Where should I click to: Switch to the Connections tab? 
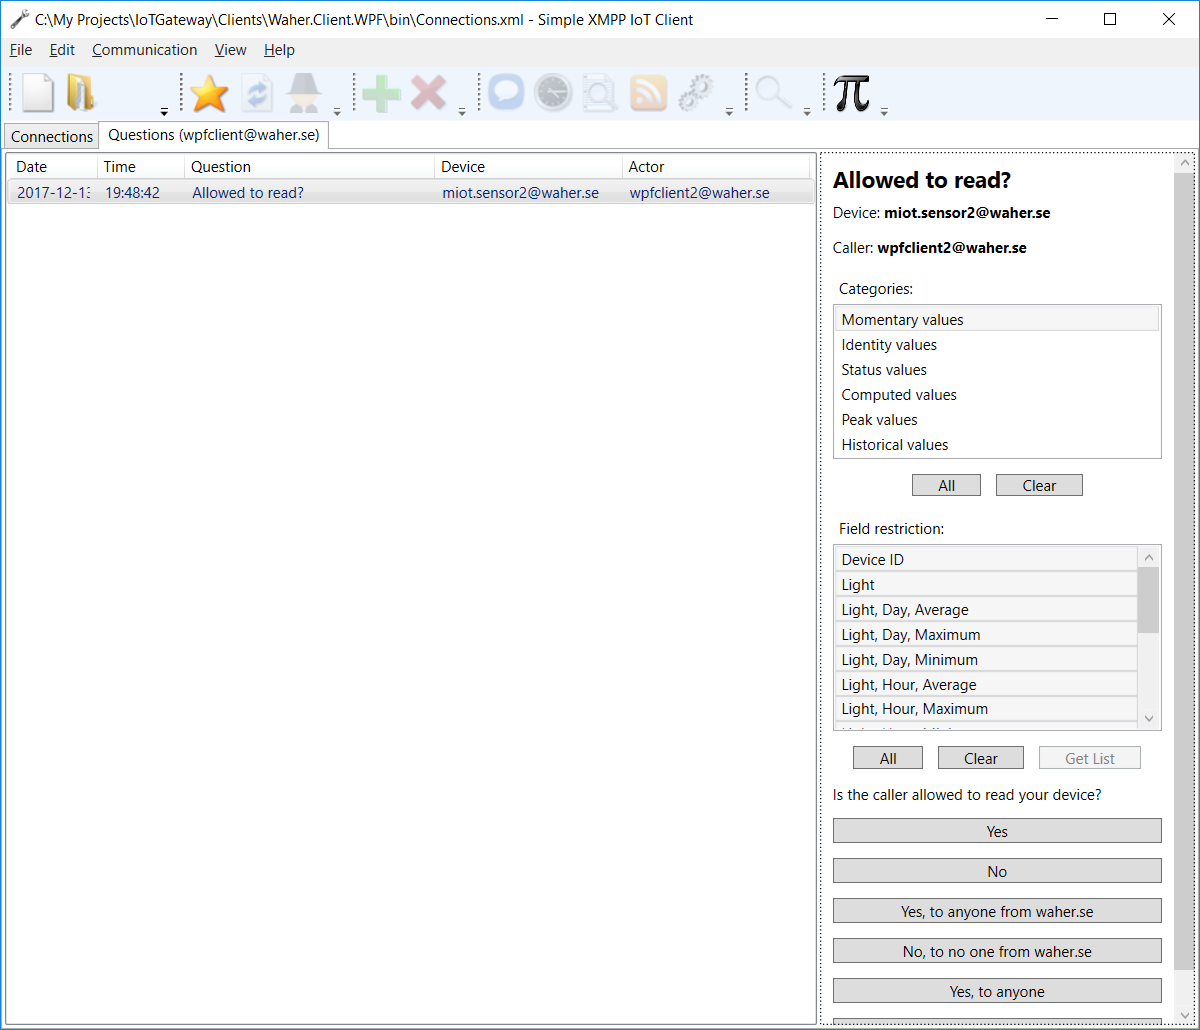pyautogui.click(x=52, y=137)
